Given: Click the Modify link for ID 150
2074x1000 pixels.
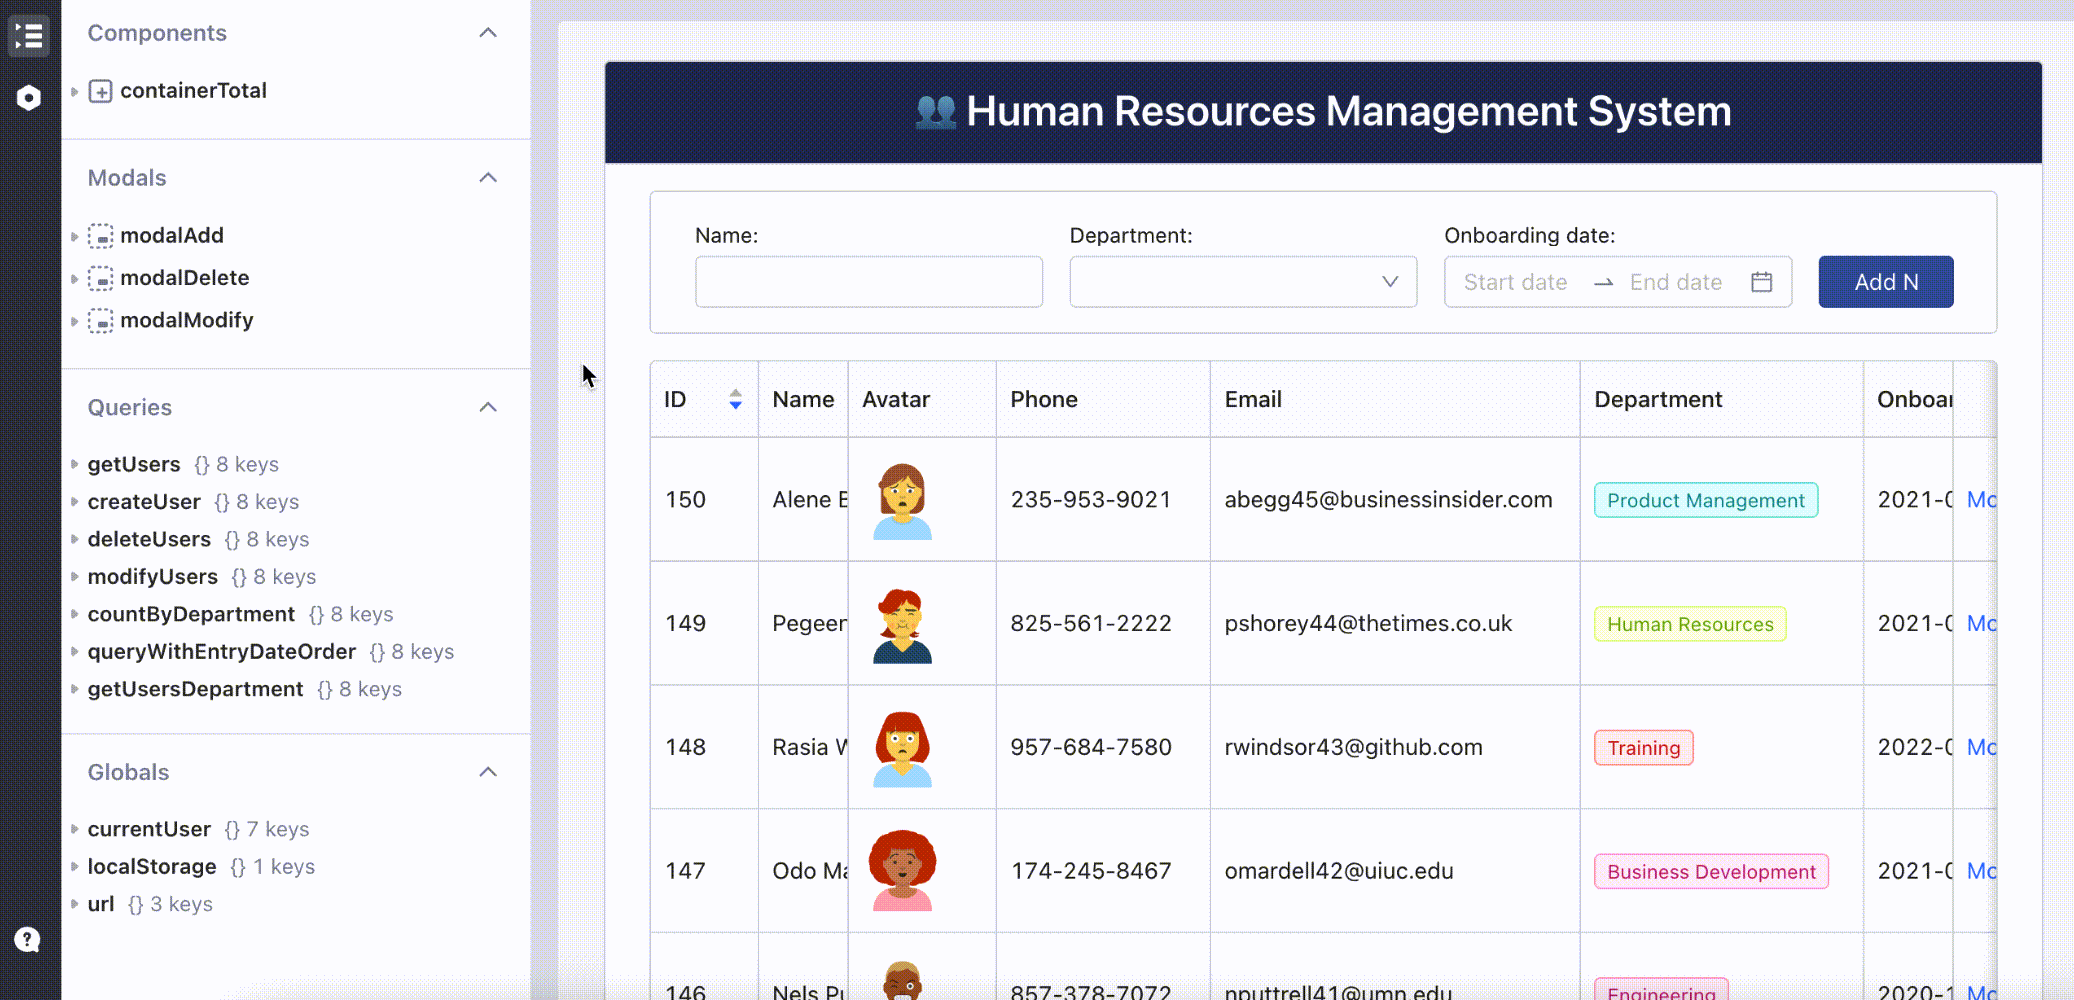Looking at the screenshot, I should tap(1981, 499).
